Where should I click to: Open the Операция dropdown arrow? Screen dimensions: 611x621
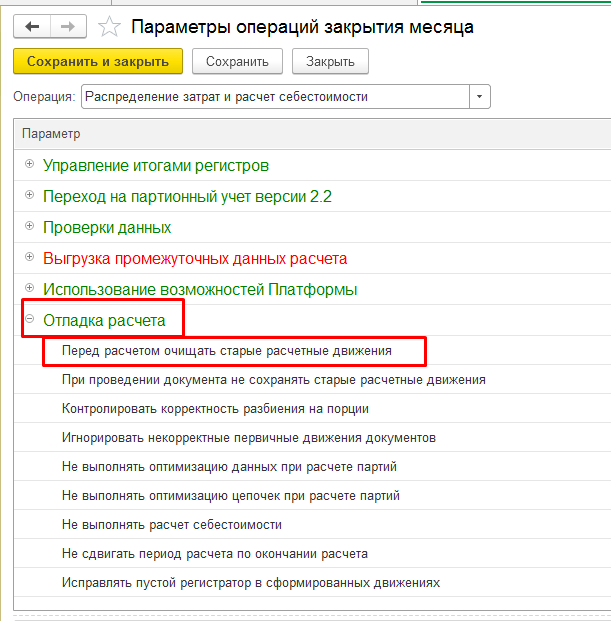[480, 97]
